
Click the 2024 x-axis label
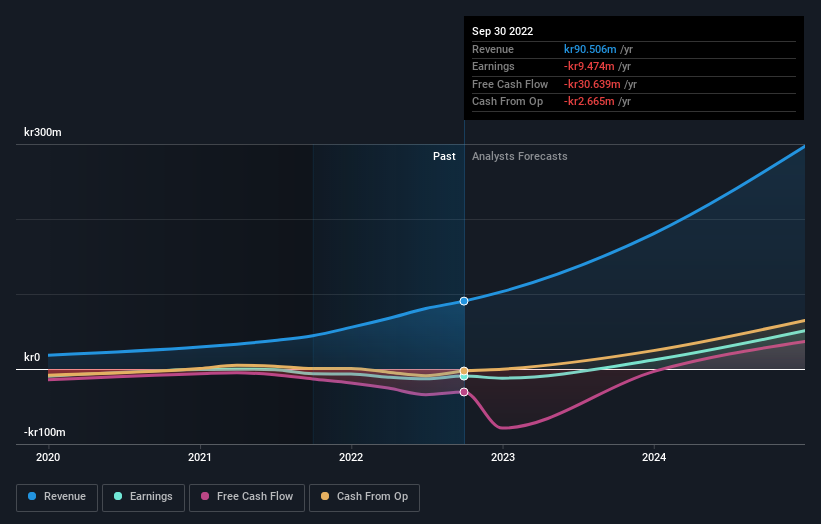(x=654, y=458)
